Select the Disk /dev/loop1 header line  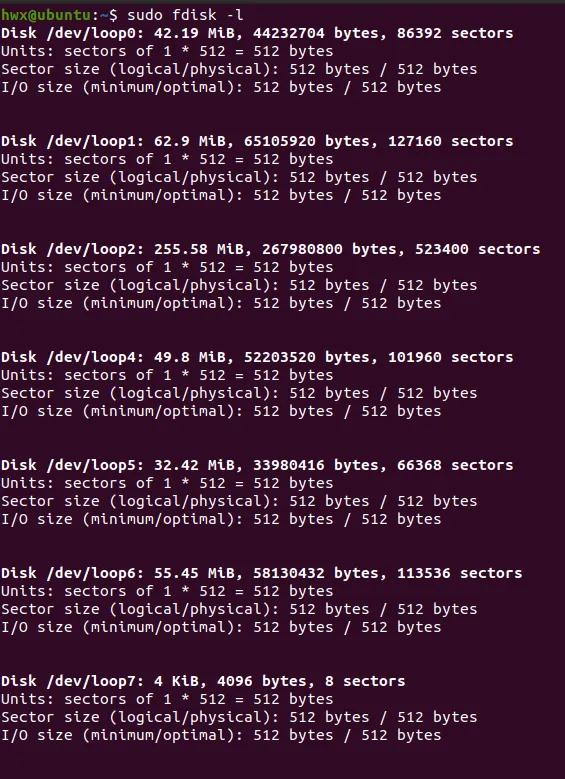[257, 141]
